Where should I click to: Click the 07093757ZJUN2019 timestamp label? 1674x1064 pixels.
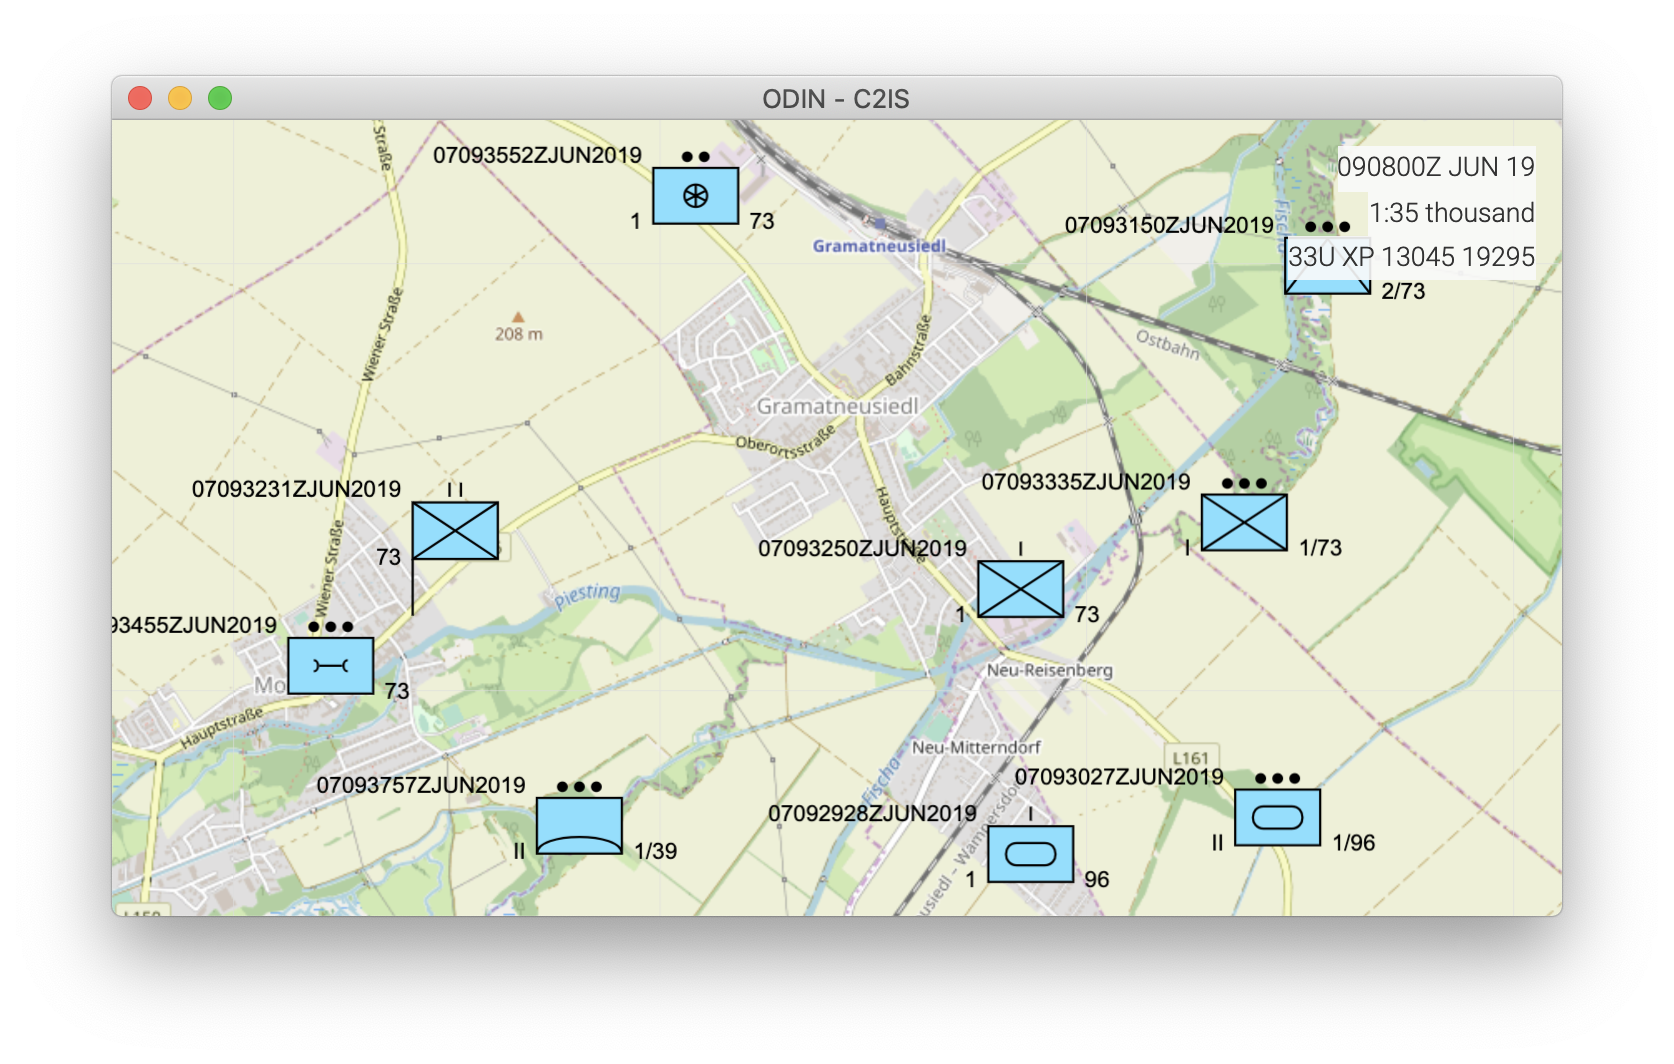click(x=422, y=786)
